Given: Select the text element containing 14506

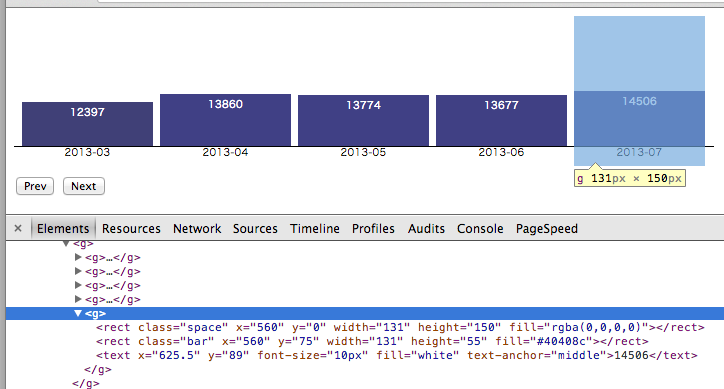Looking at the screenshot, I should point(397,355).
